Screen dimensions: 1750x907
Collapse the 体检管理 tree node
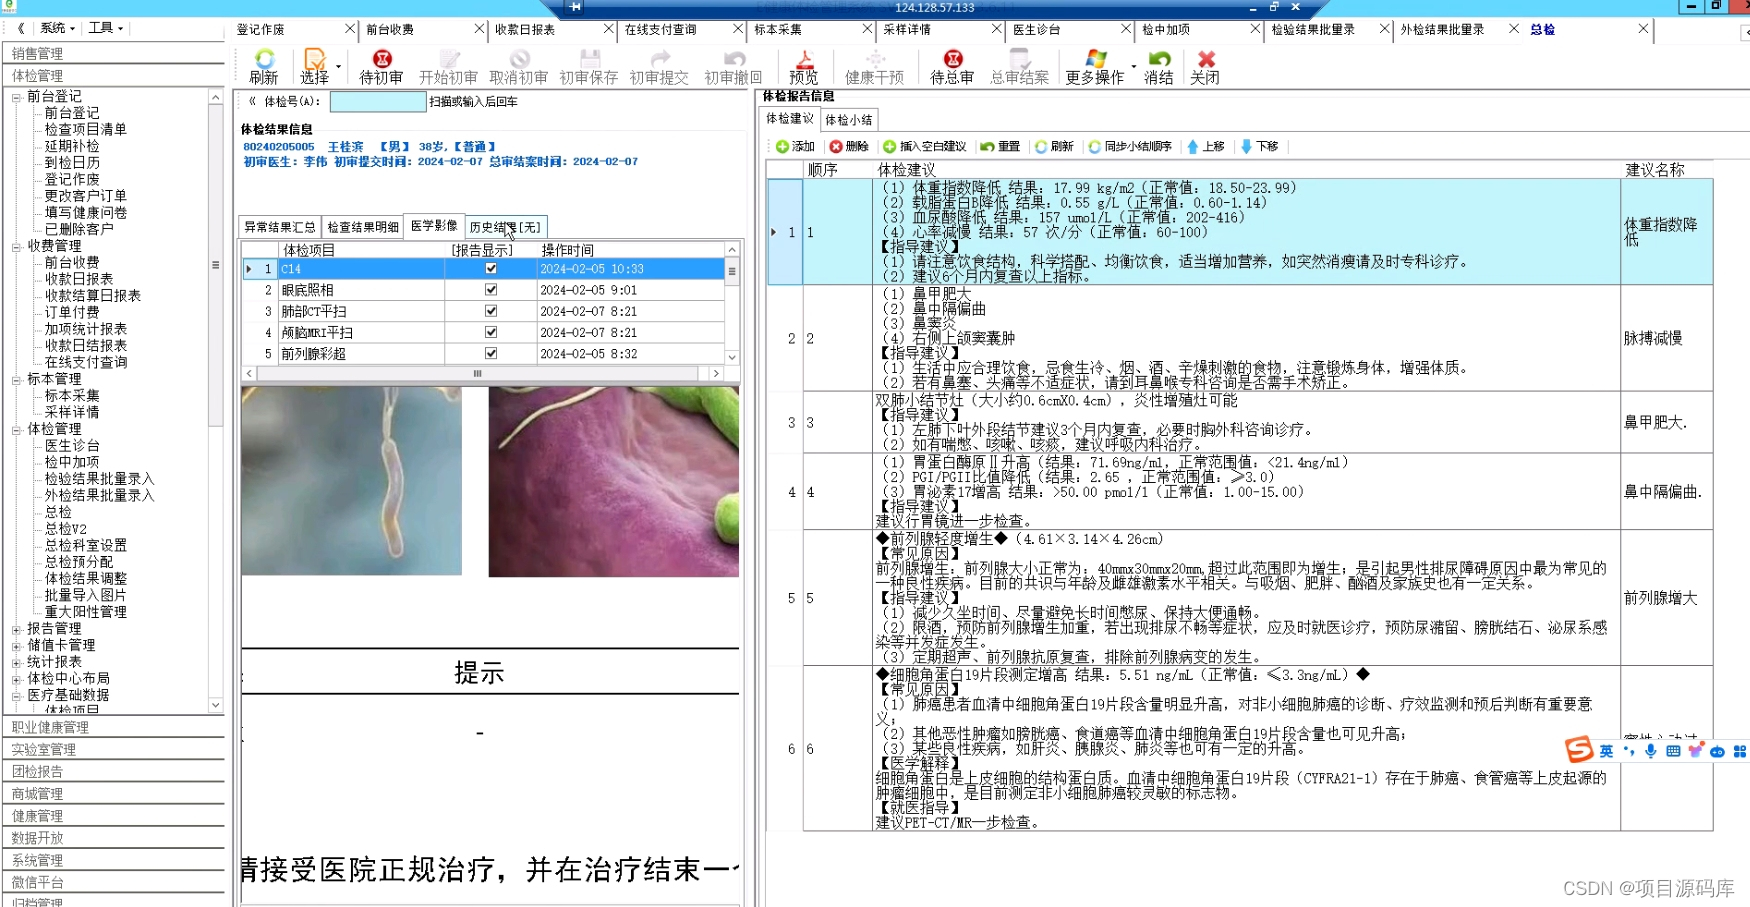16,430
